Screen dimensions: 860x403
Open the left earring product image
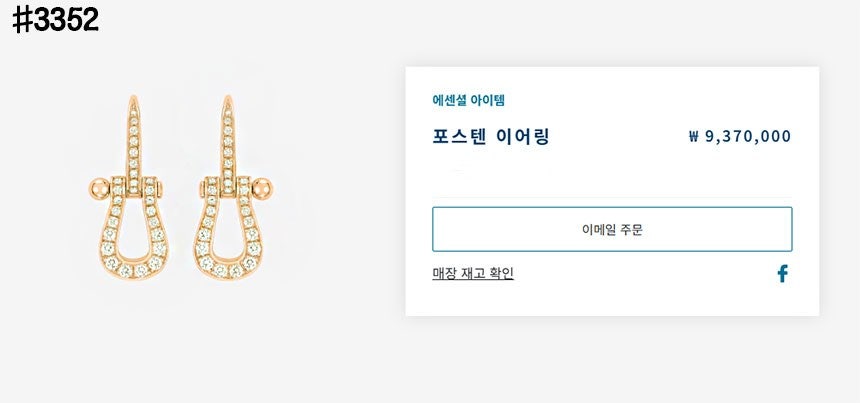point(132,190)
